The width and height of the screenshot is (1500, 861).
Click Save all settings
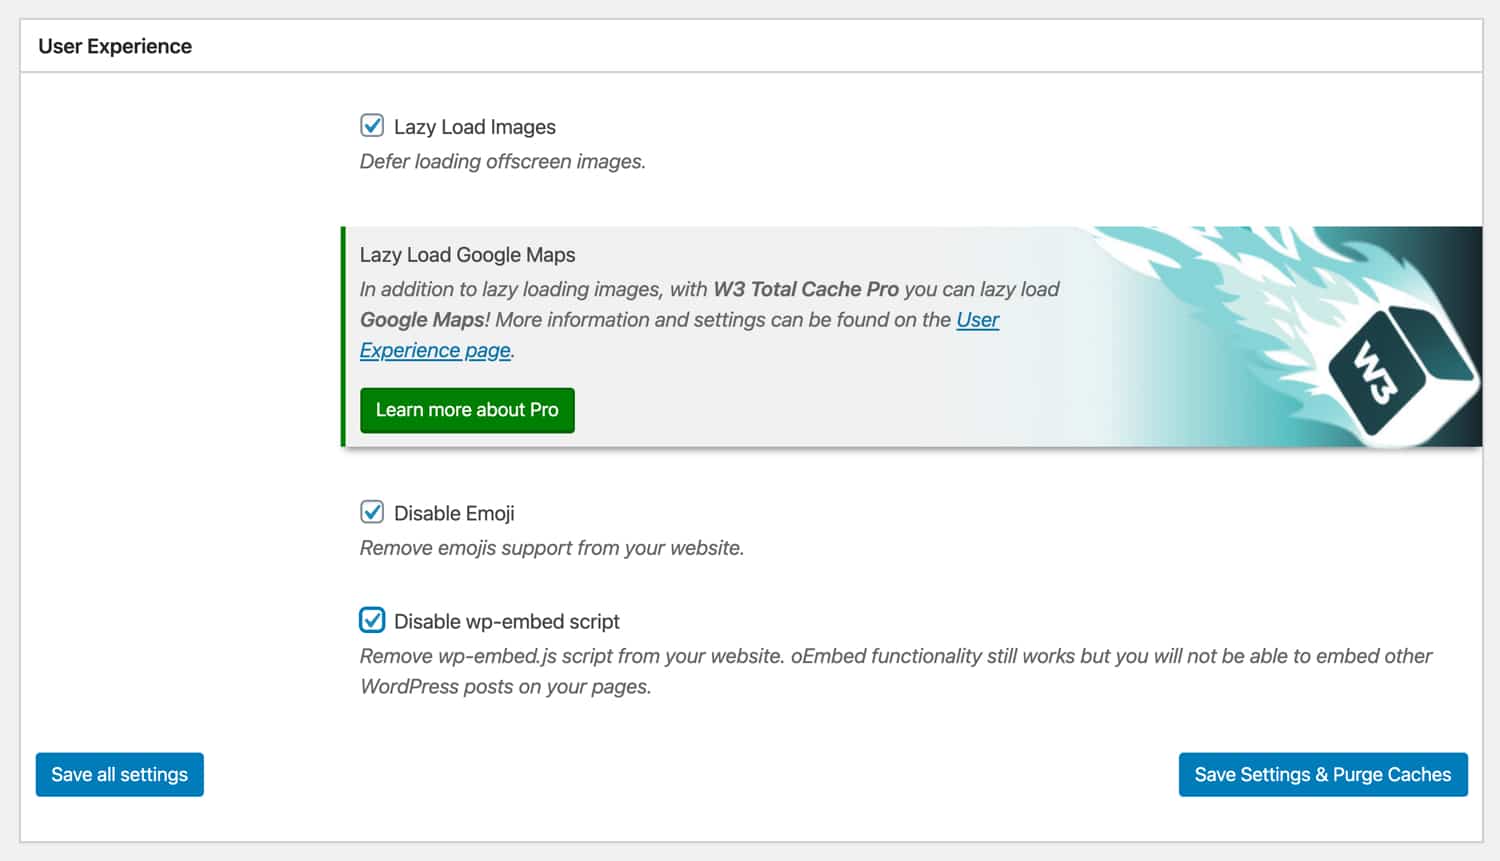pos(119,774)
